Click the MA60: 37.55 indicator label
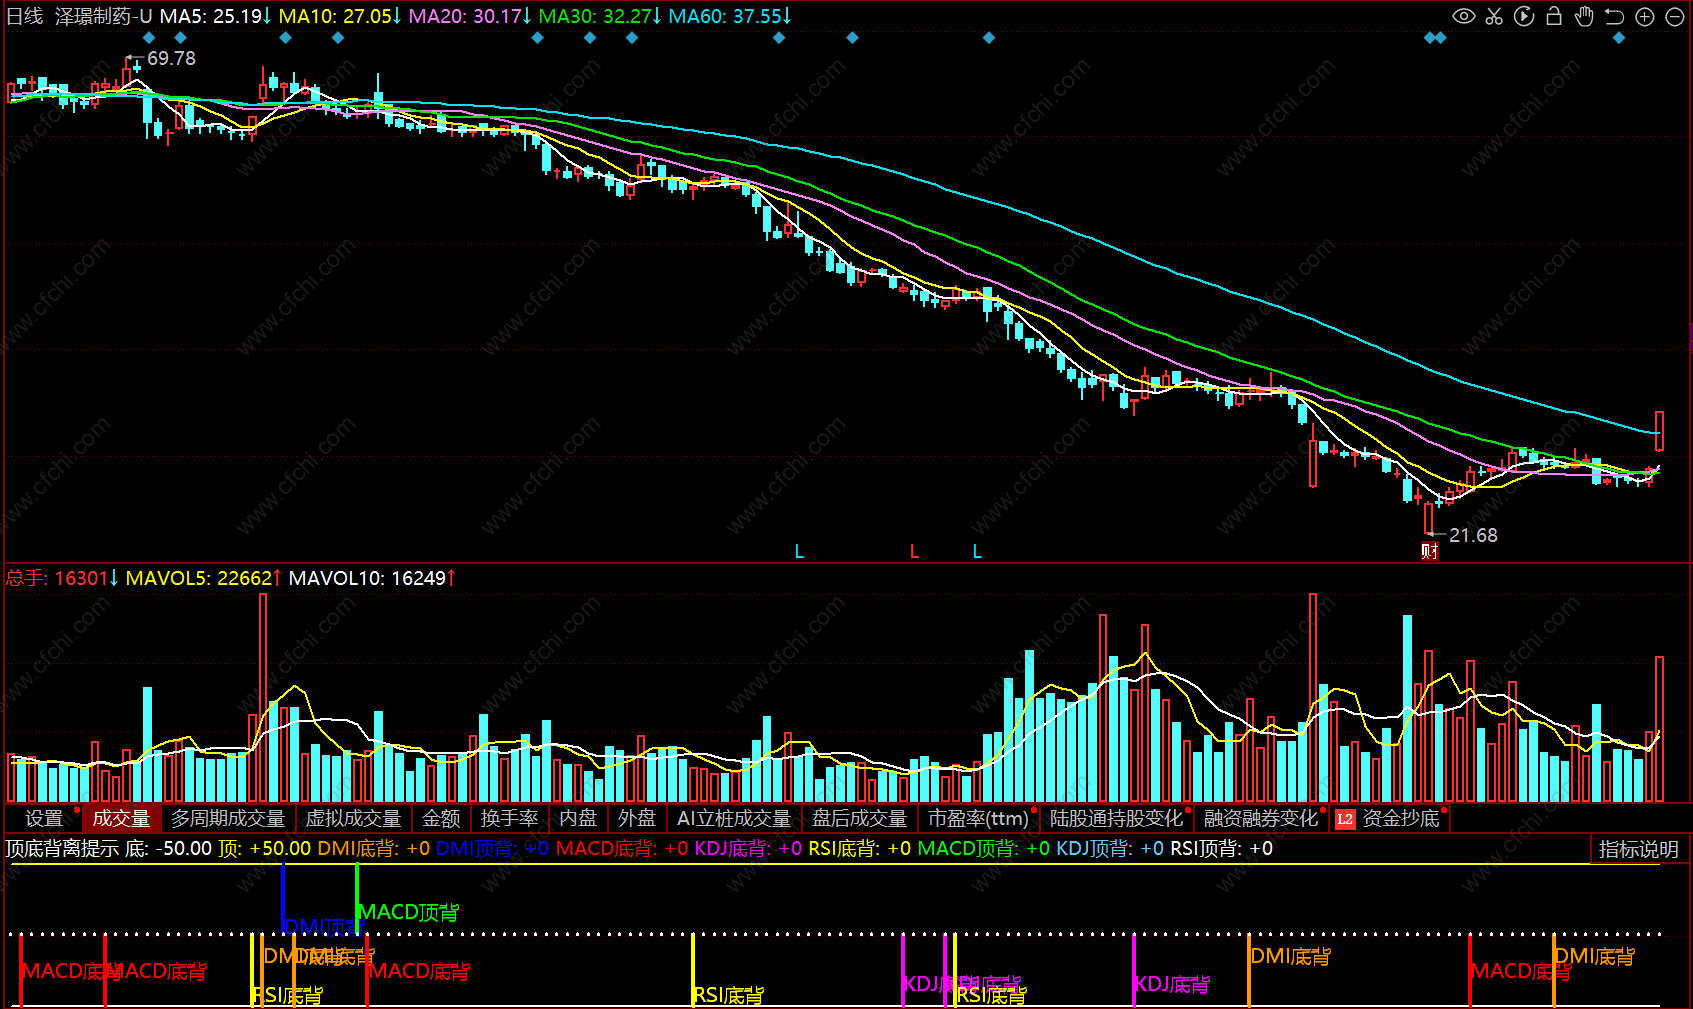 (730, 16)
